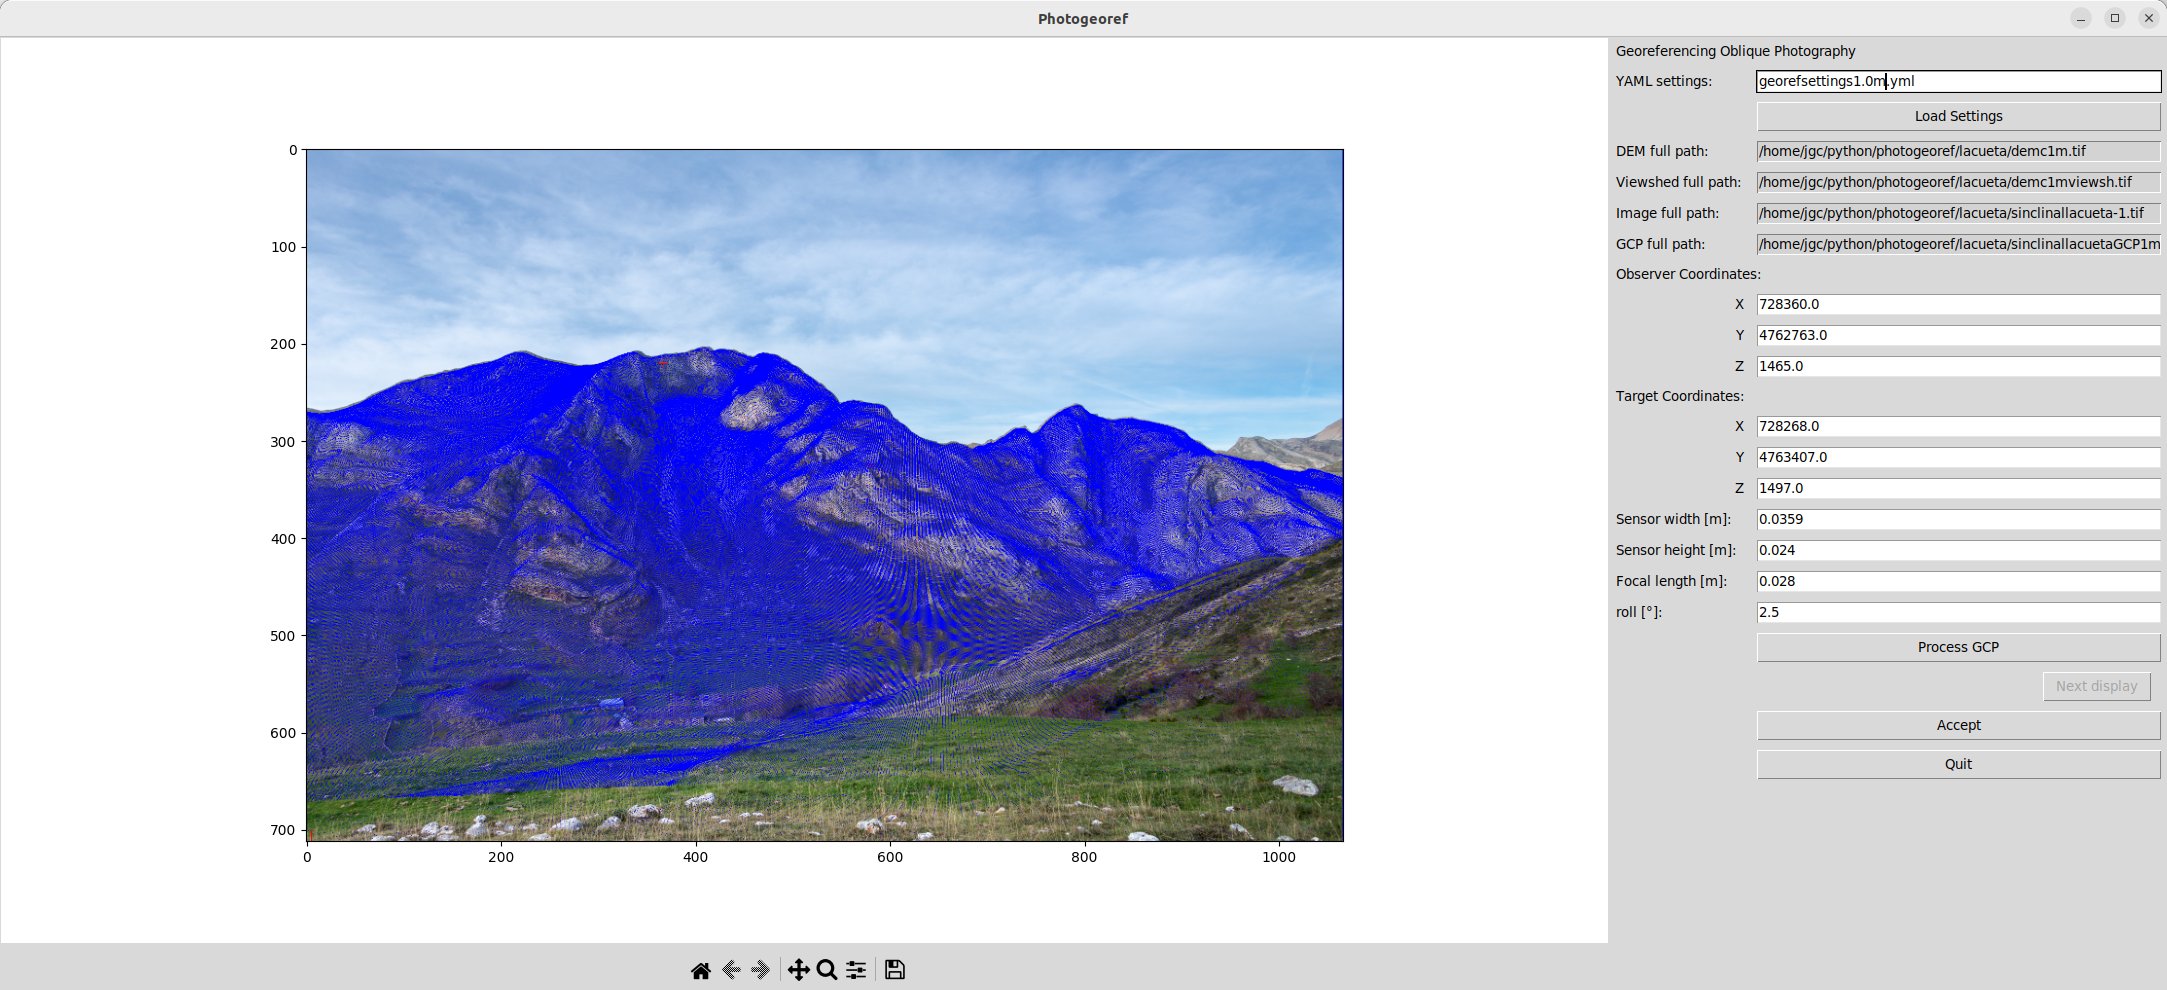Click the mountain photo in the plot
The width and height of the screenshot is (2167, 990).
(x=824, y=495)
